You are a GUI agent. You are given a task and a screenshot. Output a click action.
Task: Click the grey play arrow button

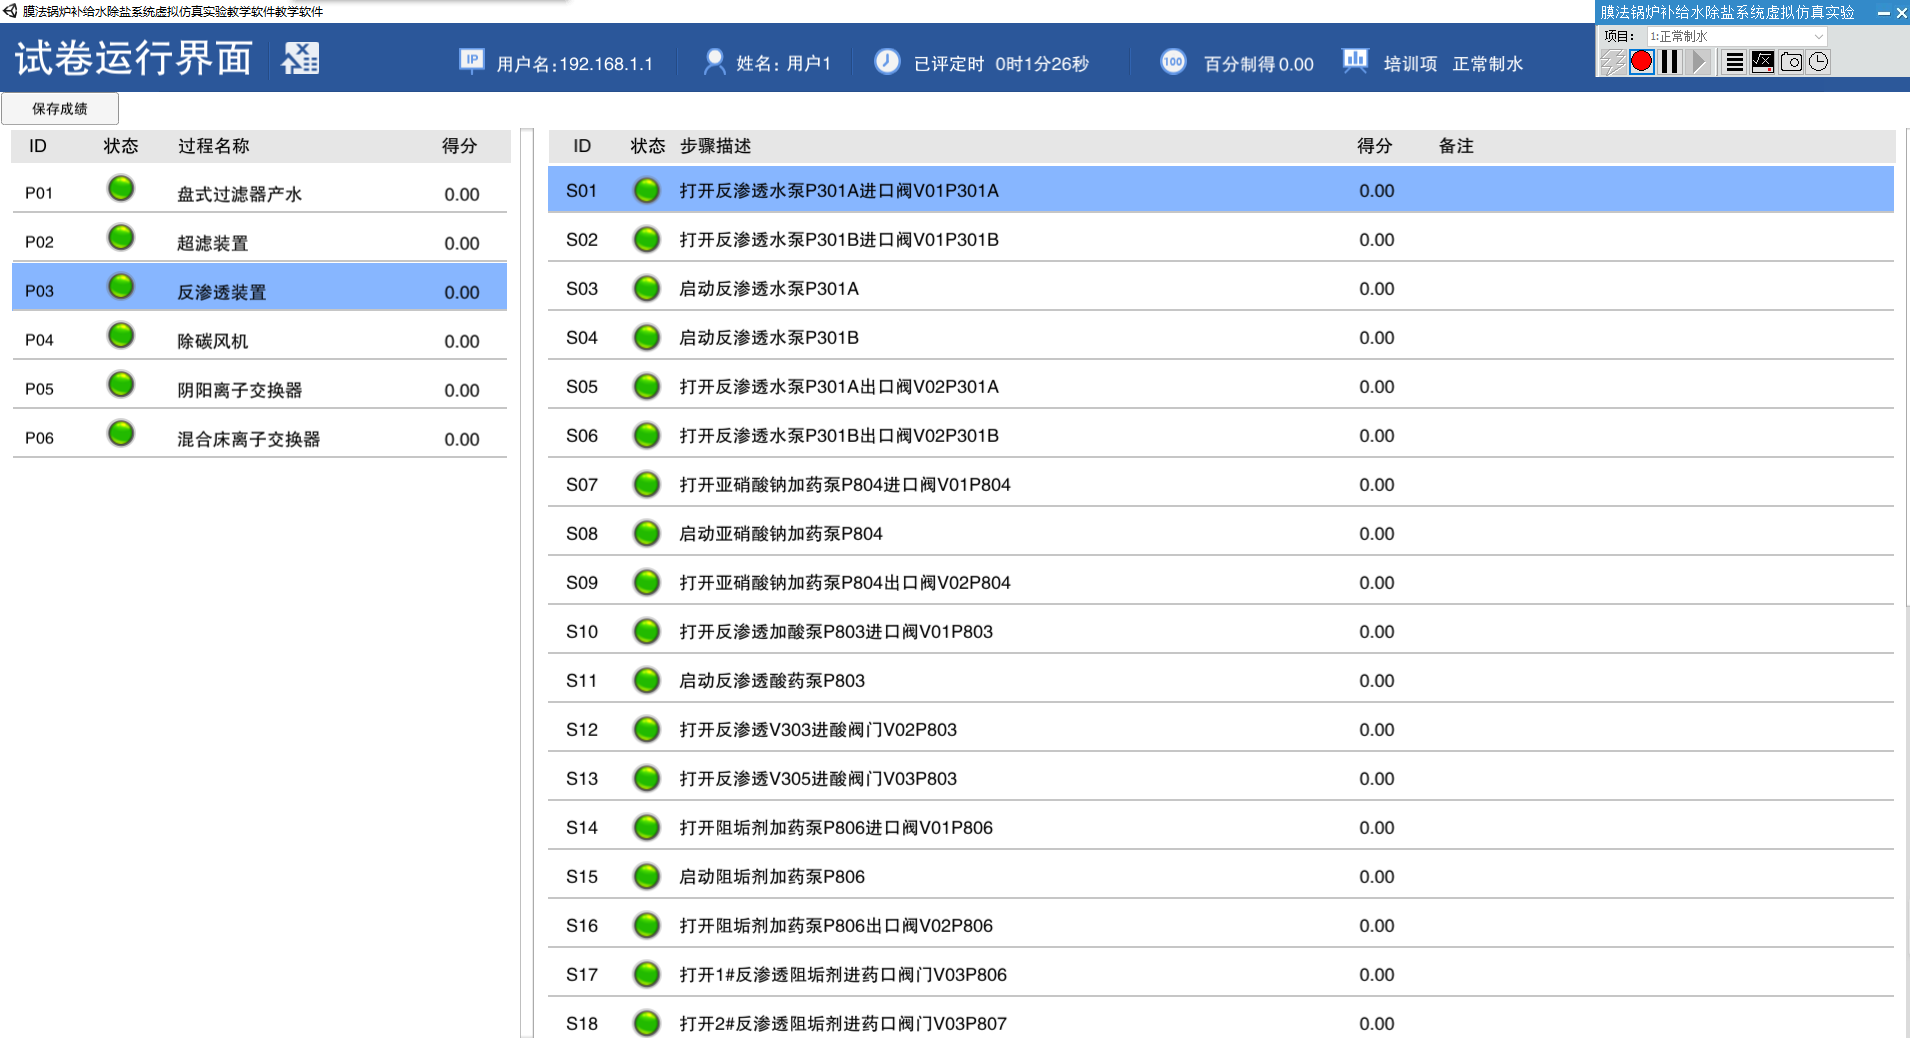[x=1698, y=62]
